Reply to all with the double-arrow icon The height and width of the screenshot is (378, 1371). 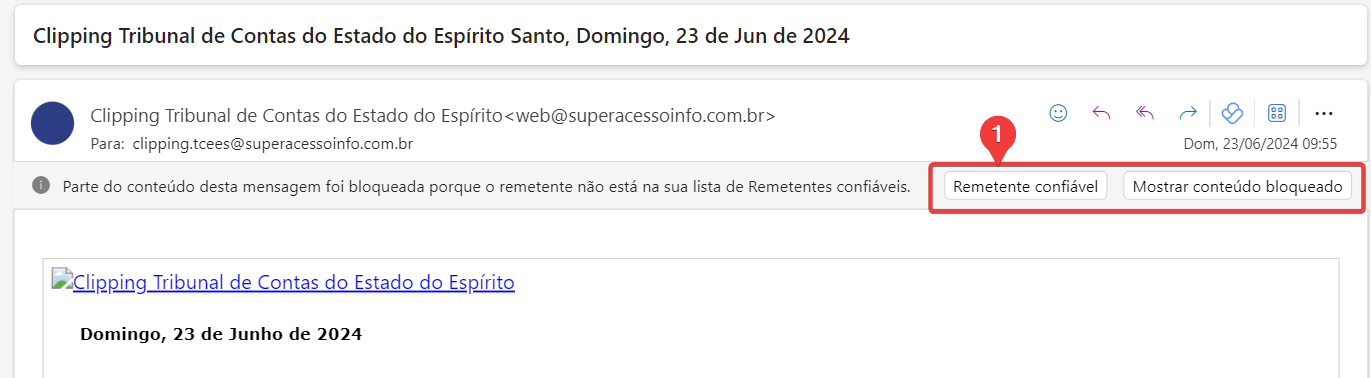1145,113
